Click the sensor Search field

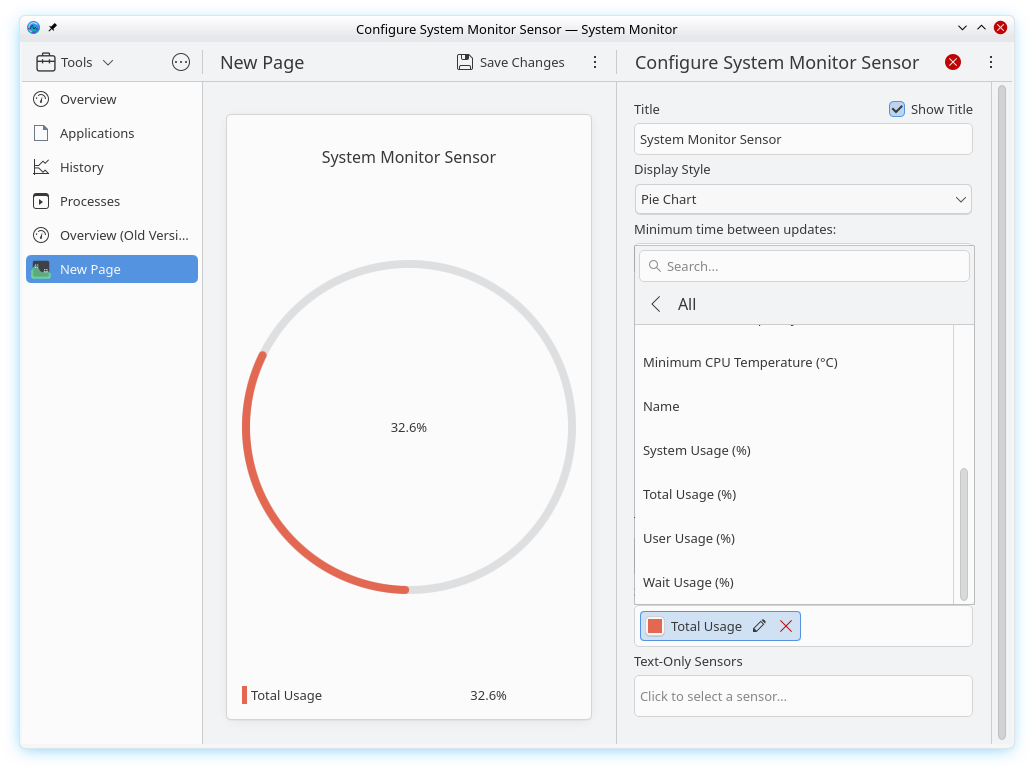(x=804, y=266)
